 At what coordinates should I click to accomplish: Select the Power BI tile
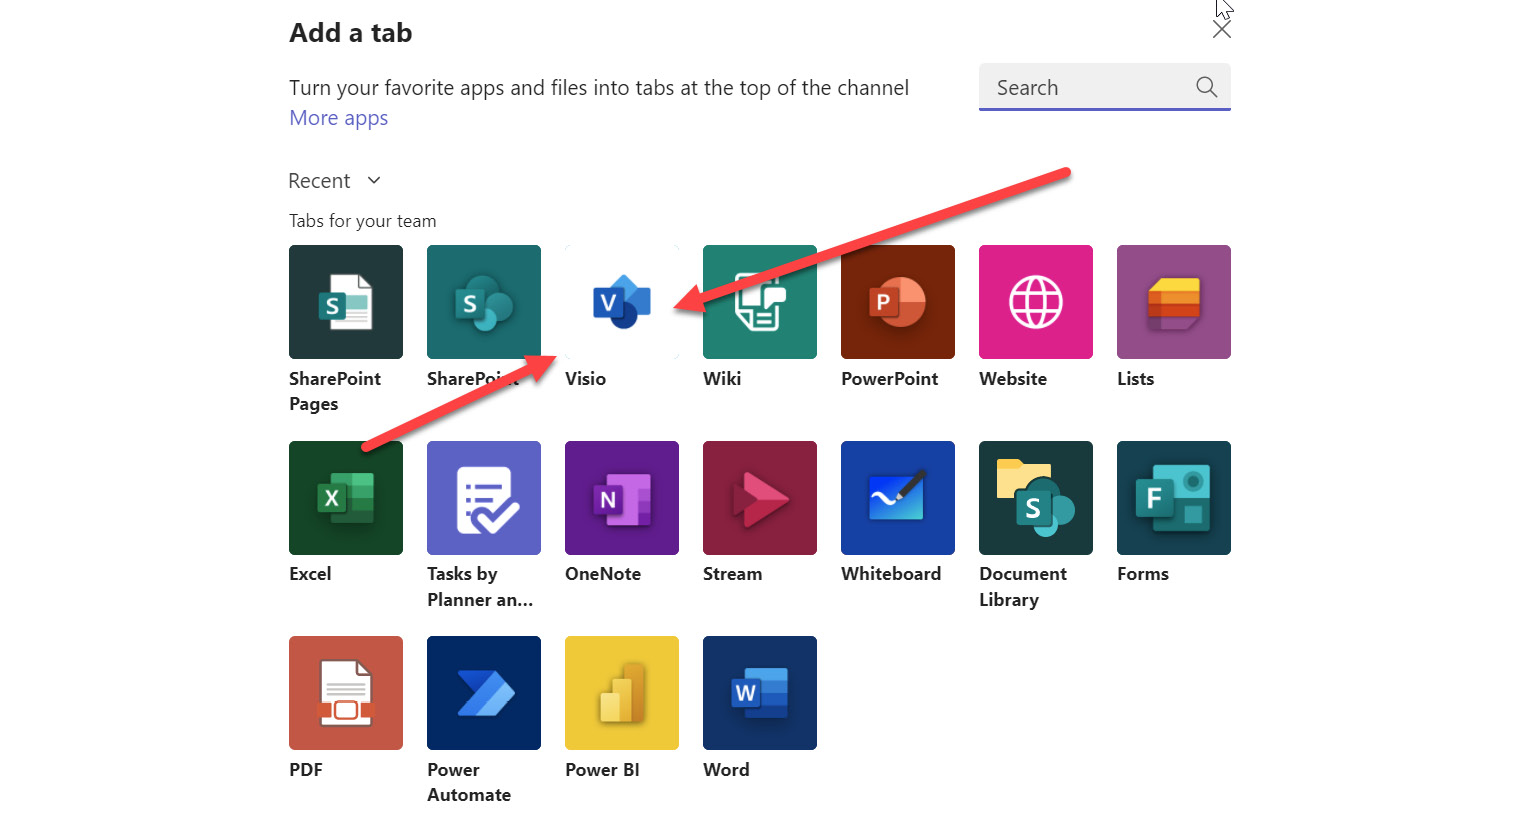(622, 693)
